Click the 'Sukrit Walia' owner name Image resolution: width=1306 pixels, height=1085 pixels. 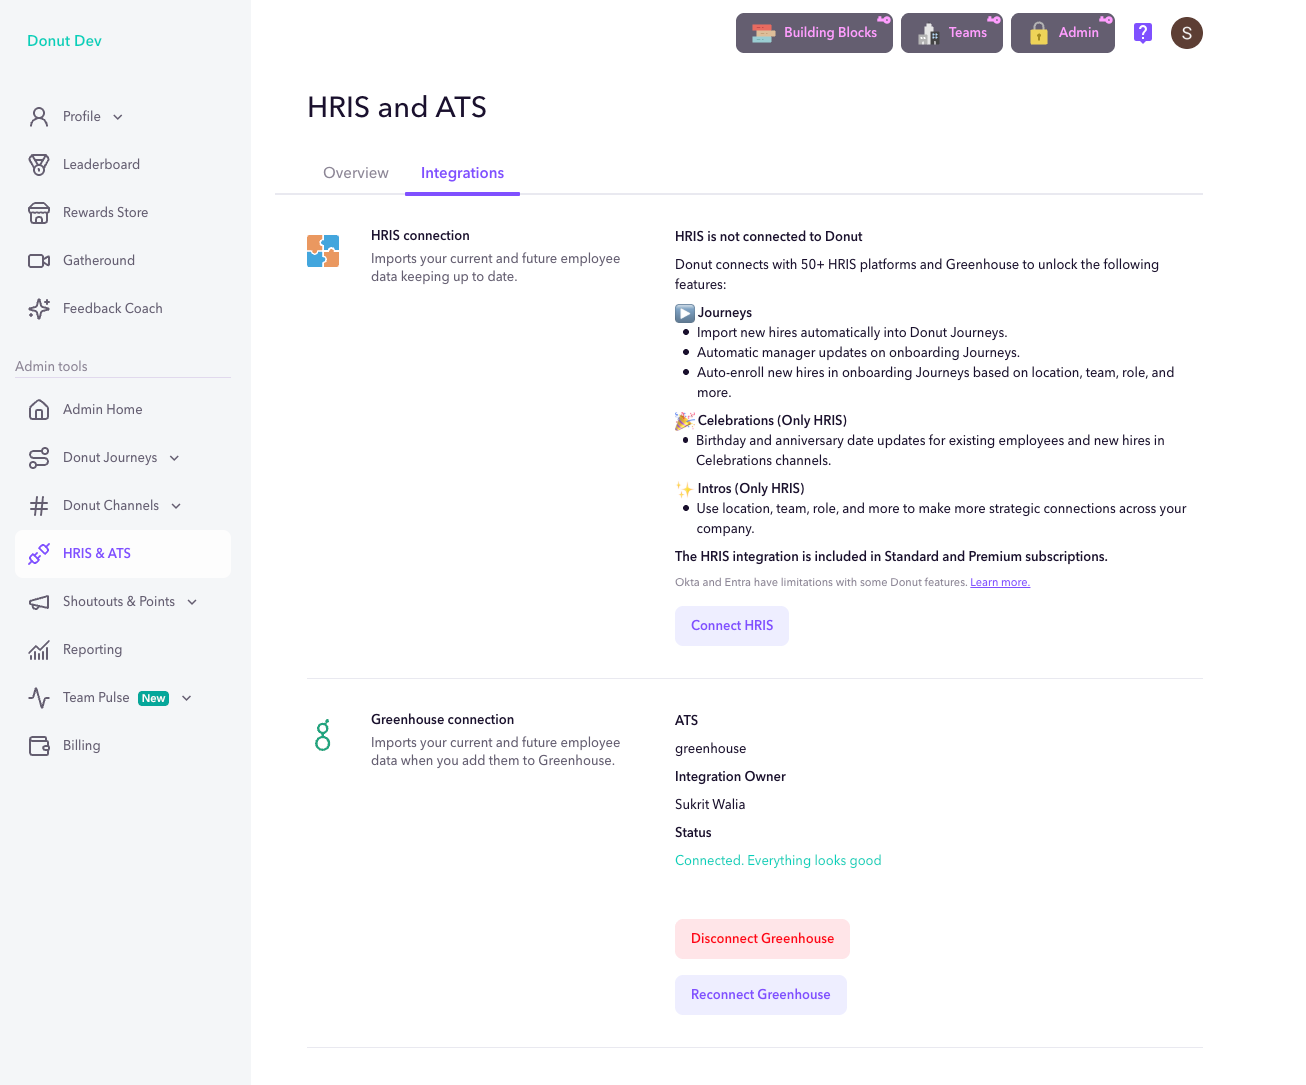pyautogui.click(x=710, y=805)
